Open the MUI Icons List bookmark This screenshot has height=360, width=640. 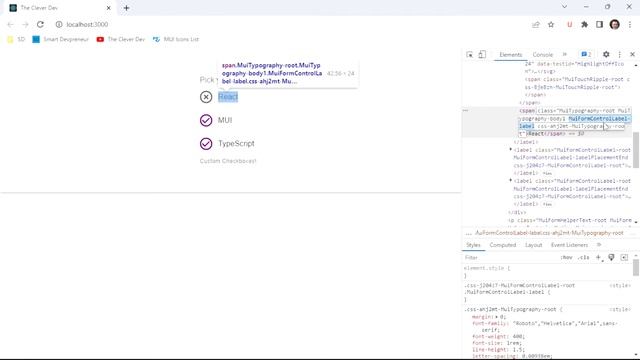click(176, 39)
